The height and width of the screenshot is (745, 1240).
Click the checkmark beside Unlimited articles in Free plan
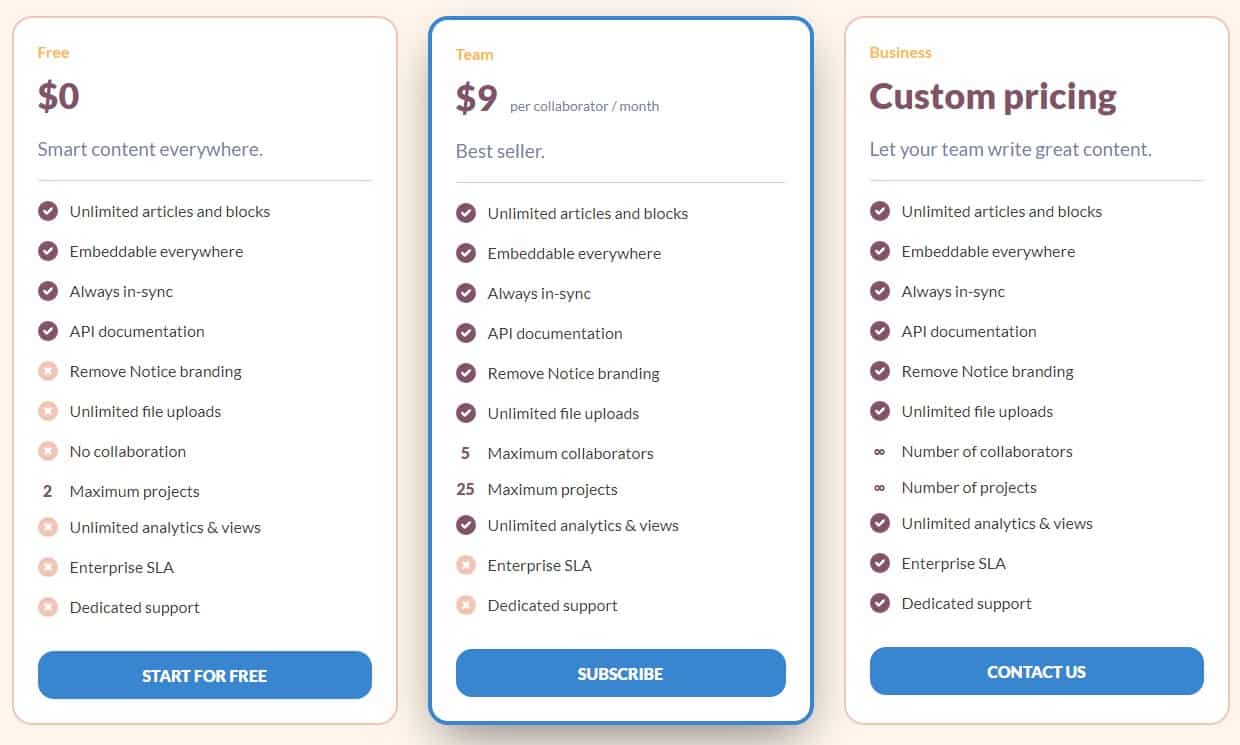coord(47,211)
